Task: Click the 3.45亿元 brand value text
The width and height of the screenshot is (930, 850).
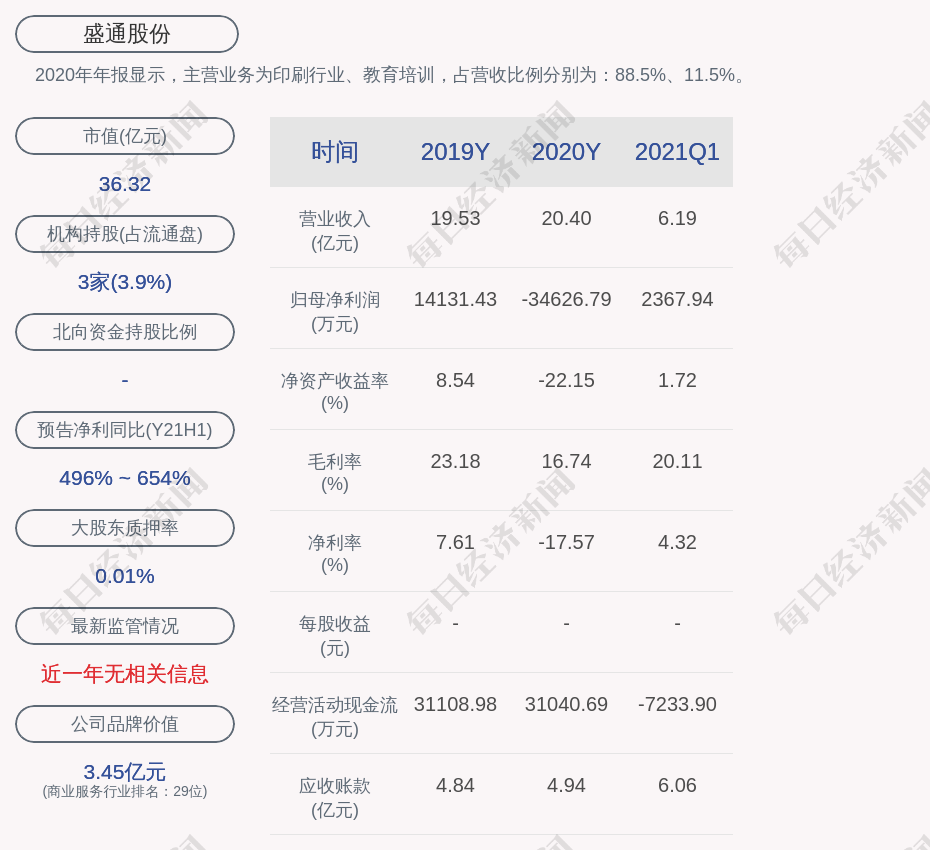Action: pyautogui.click(x=125, y=772)
